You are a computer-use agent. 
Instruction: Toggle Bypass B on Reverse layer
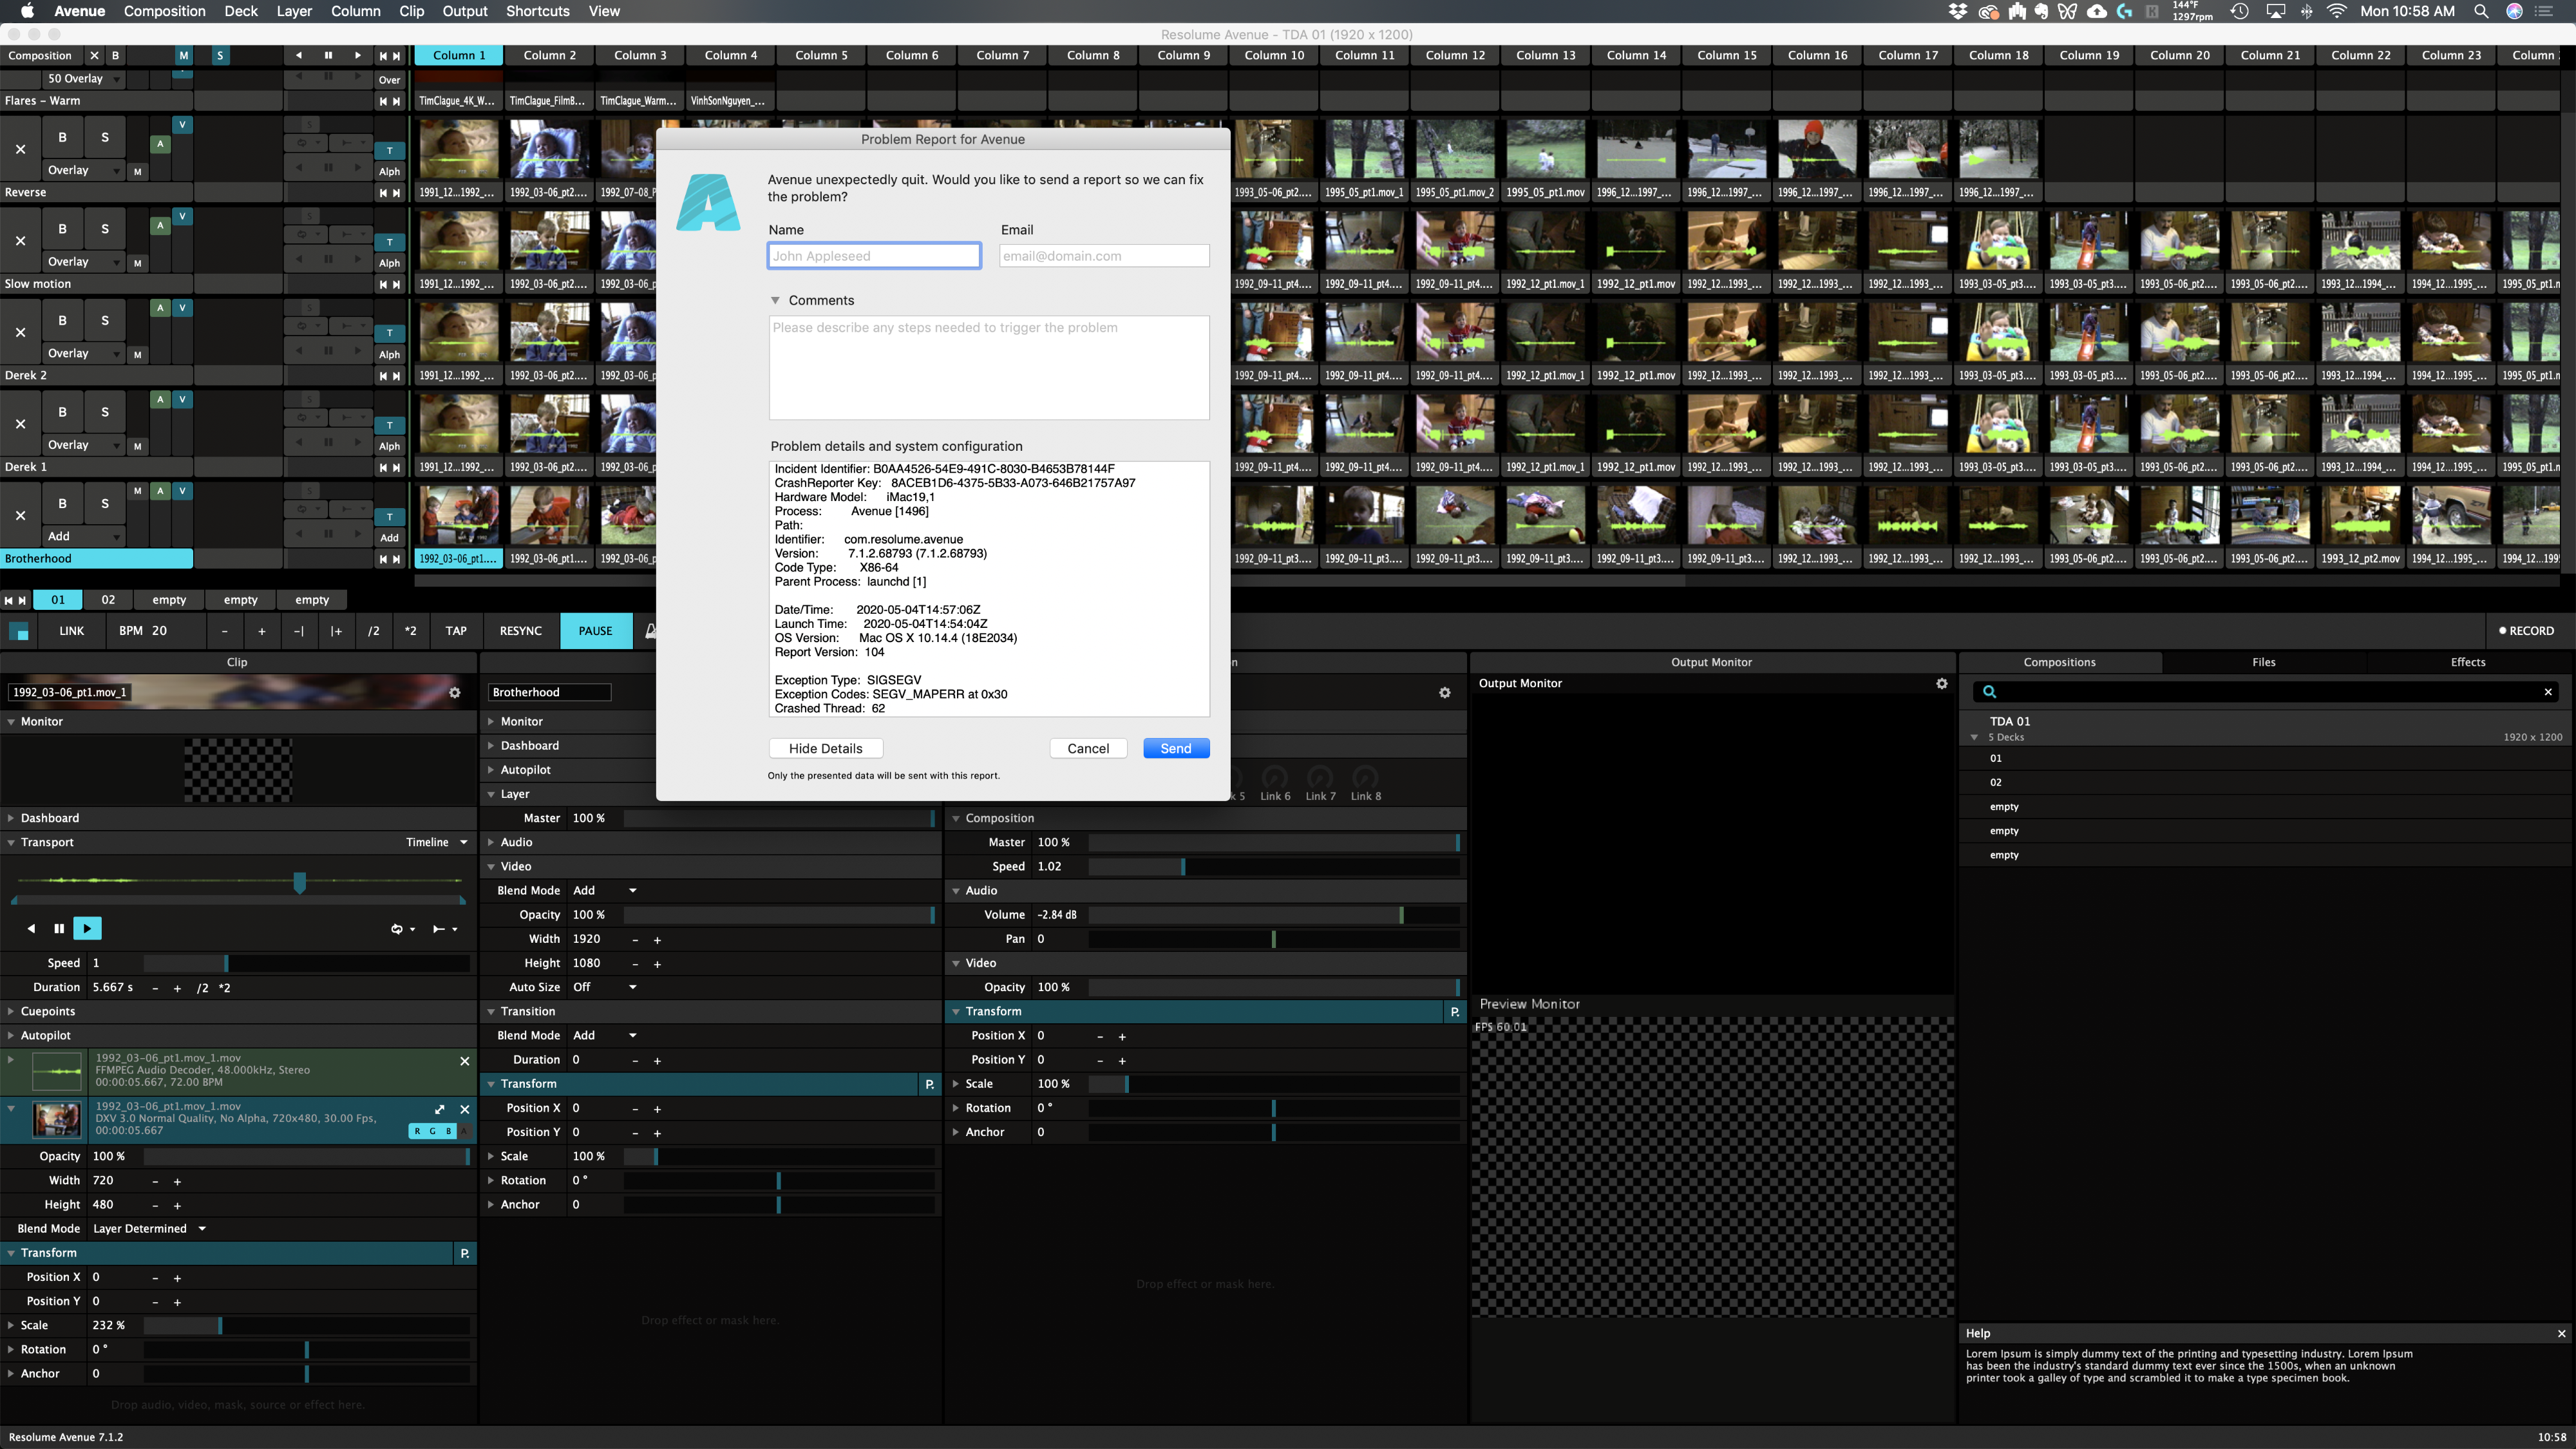pos(62,137)
